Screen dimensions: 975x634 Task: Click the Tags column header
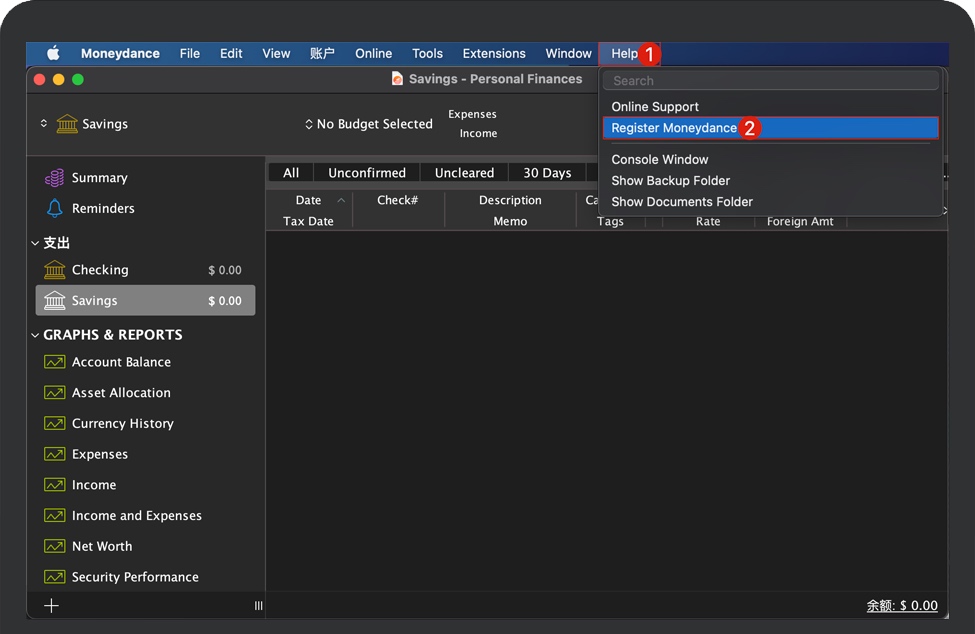point(611,221)
